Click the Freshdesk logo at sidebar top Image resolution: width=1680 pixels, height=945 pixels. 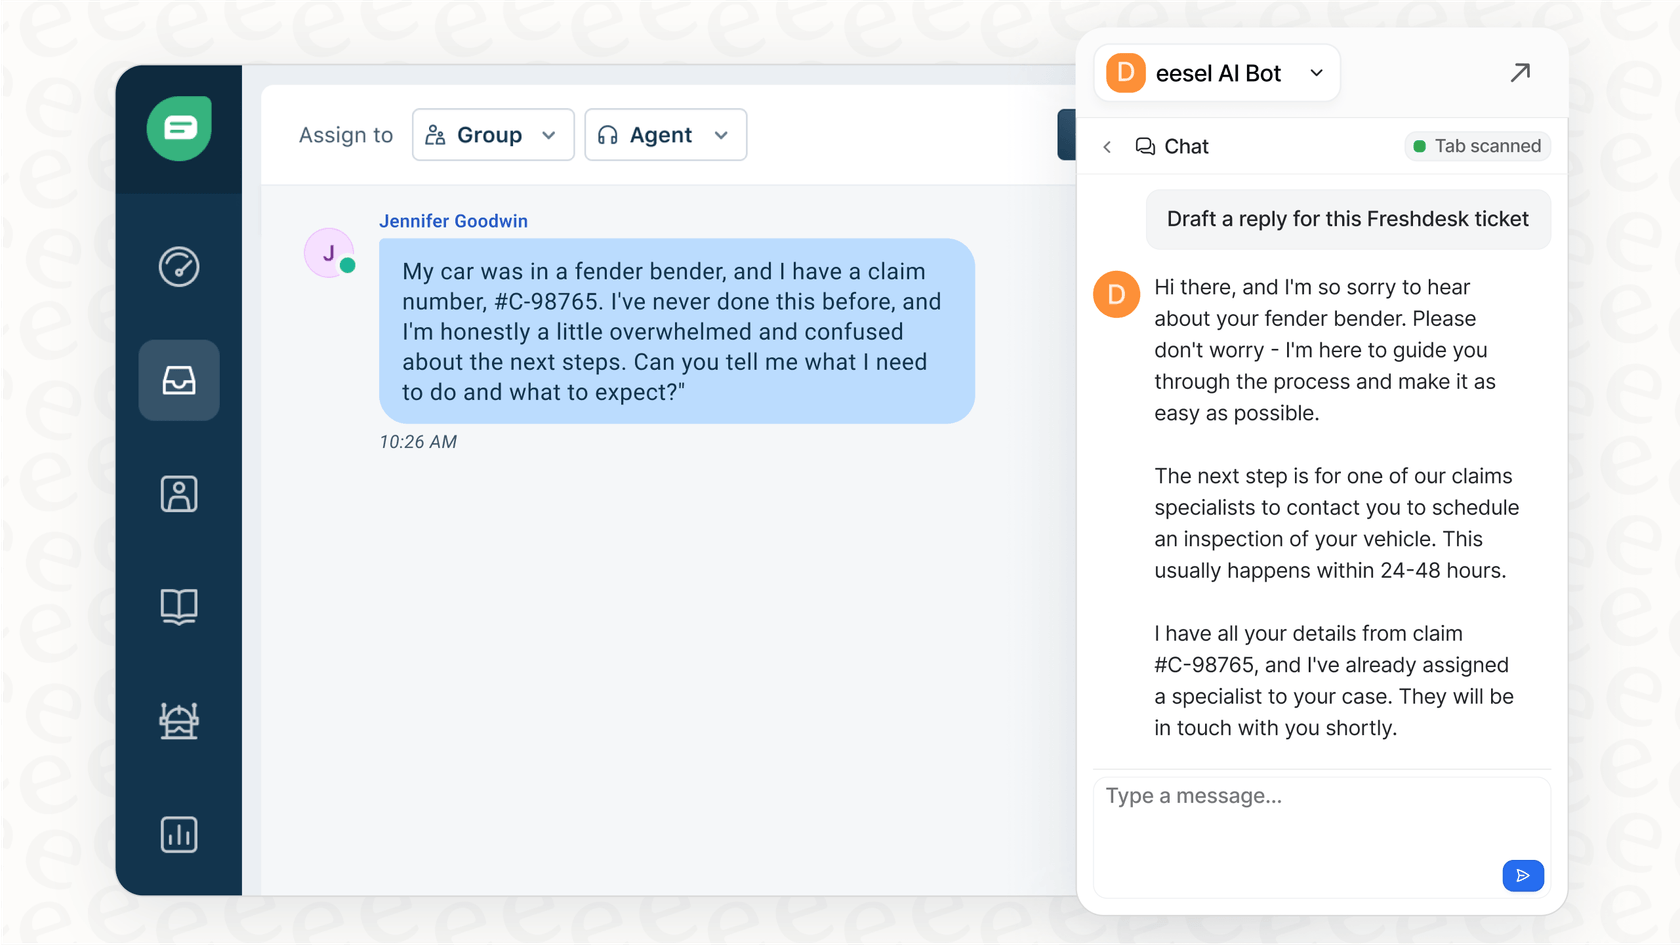click(179, 128)
